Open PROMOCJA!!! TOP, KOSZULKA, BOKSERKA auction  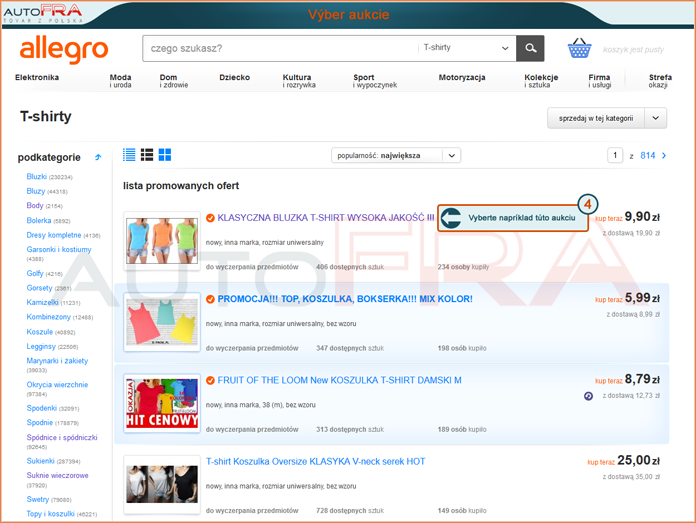[345, 299]
